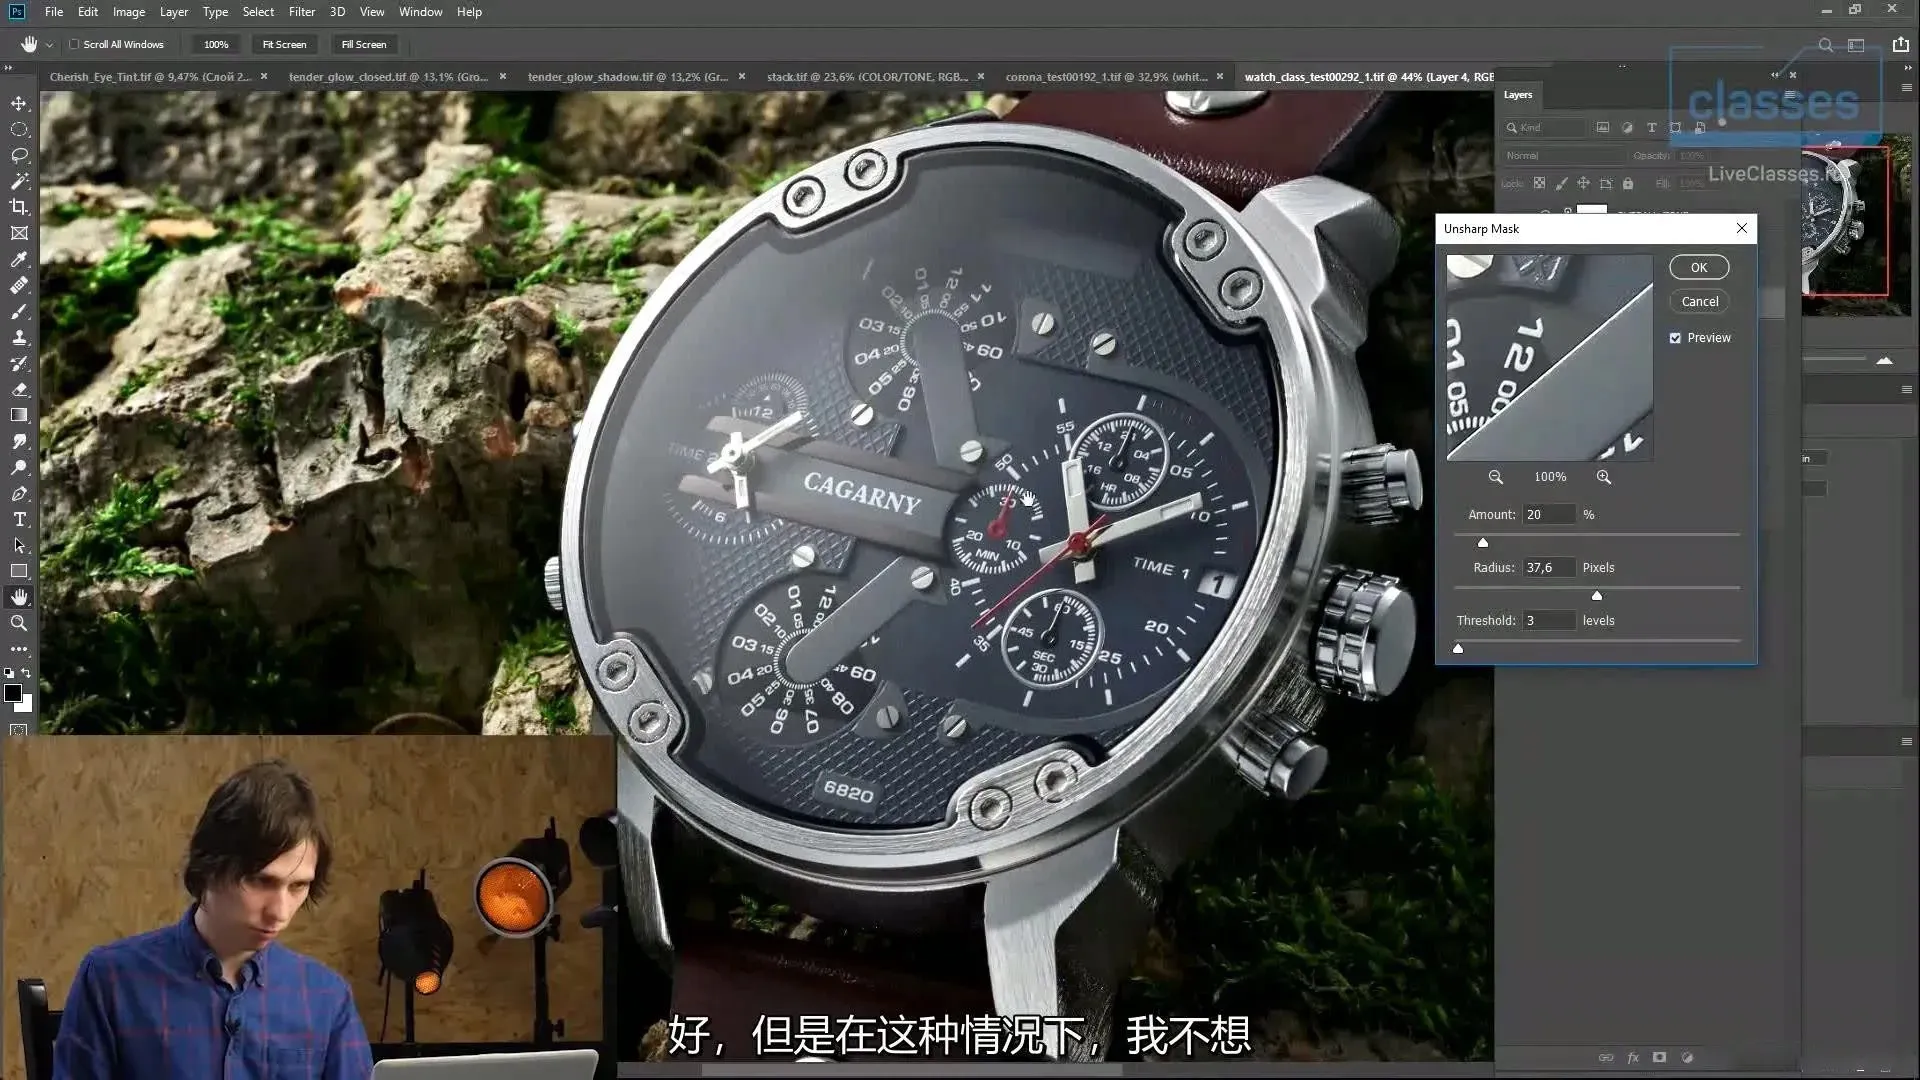The height and width of the screenshot is (1080, 1920).
Task: Click the Amount slider handle
Action: (1483, 543)
